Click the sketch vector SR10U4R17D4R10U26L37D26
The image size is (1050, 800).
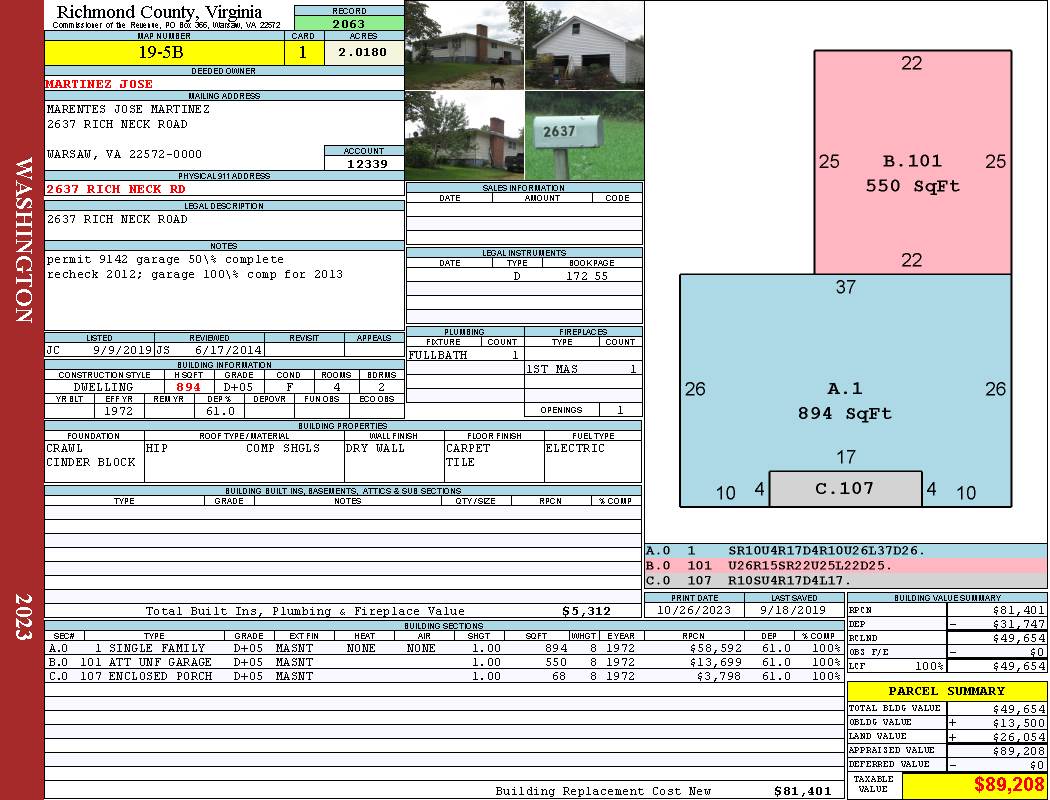(x=826, y=551)
